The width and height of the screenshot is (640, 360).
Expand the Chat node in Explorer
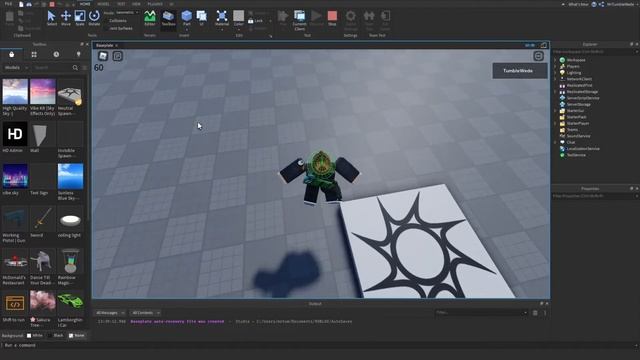click(x=556, y=142)
